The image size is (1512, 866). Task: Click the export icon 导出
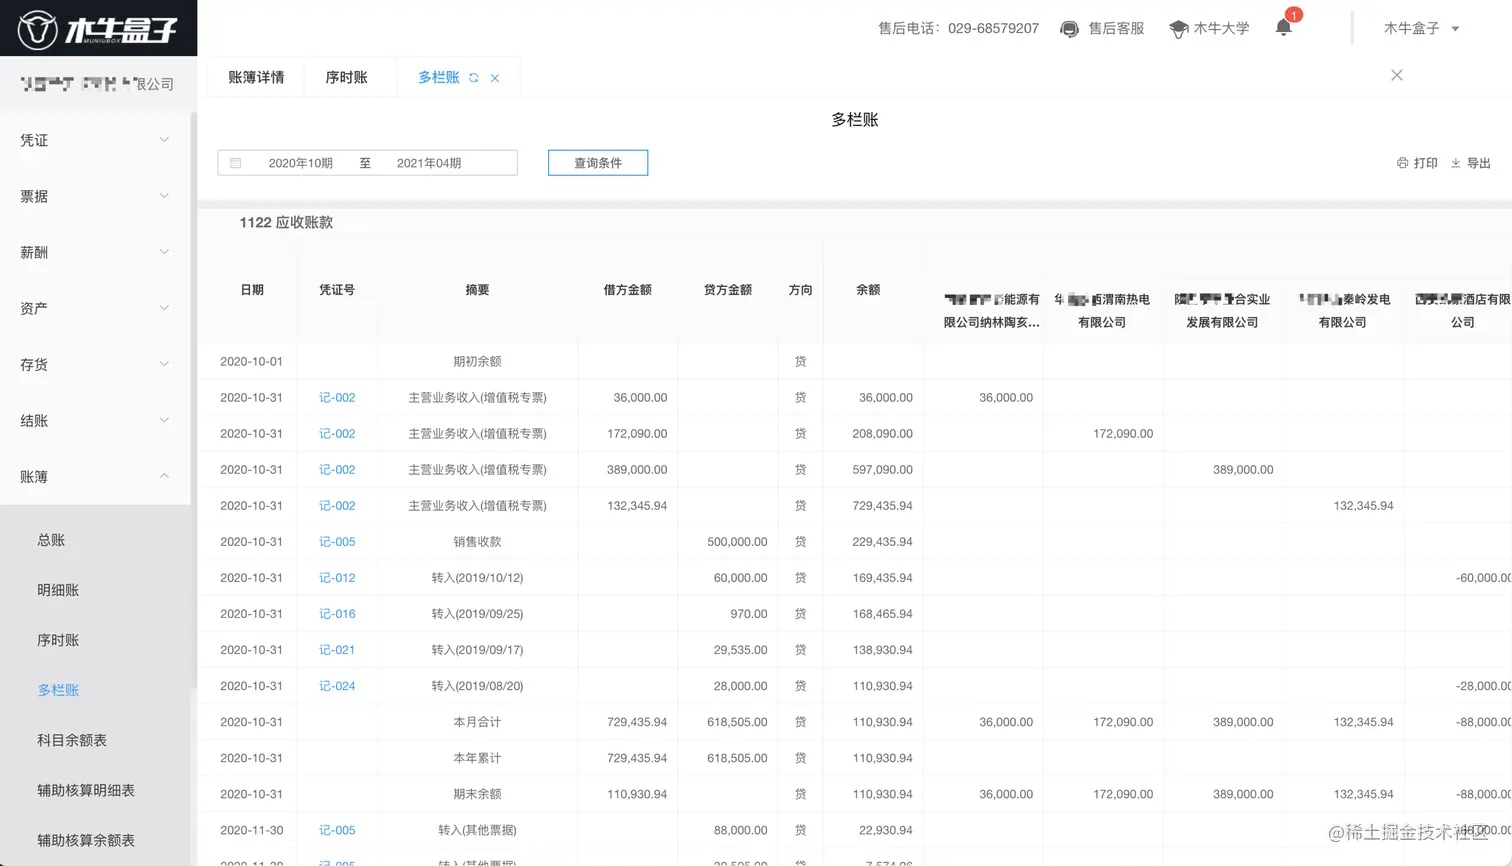[x=1456, y=163]
